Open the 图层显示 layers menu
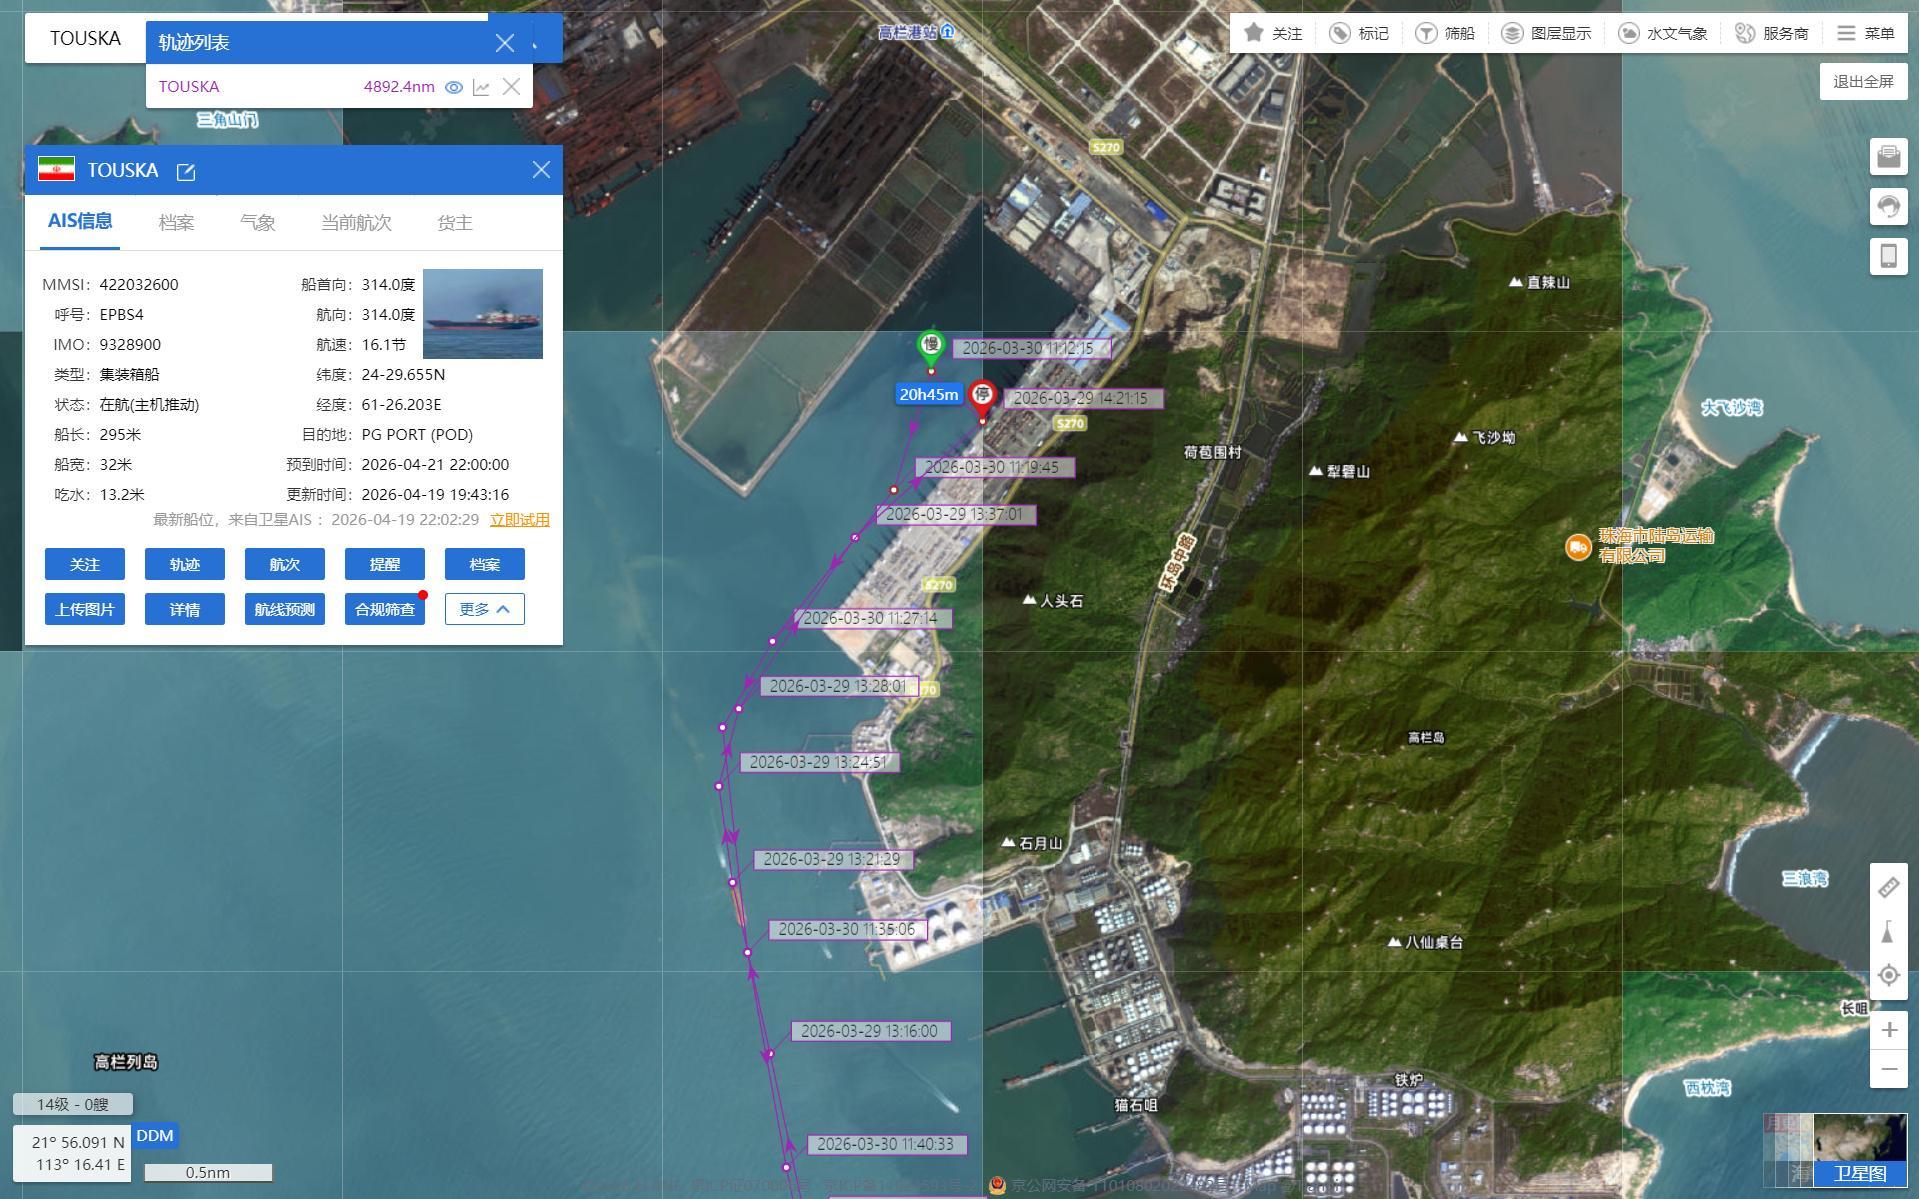 1546,33
